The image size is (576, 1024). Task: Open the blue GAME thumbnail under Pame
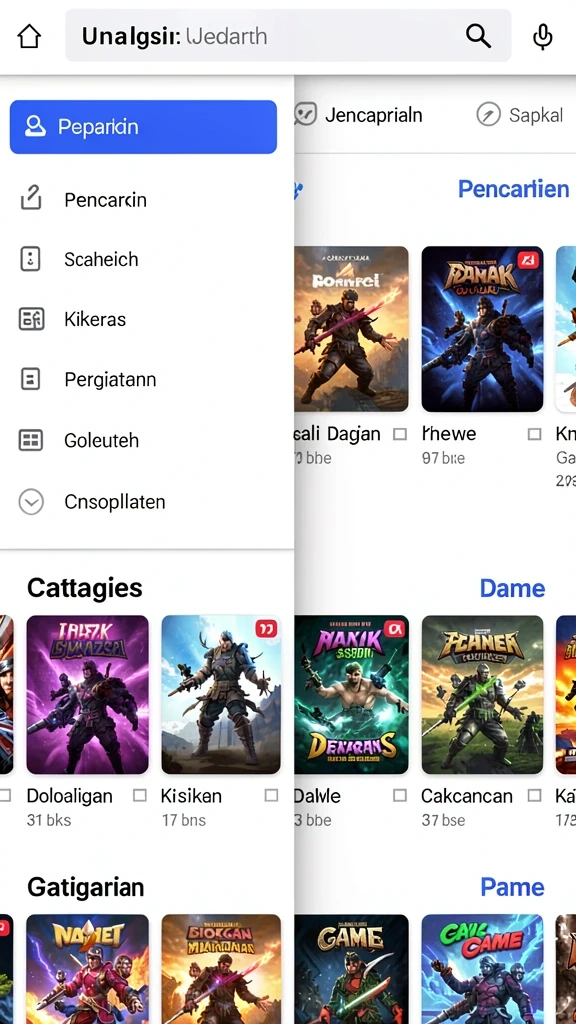tap(482, 969)
